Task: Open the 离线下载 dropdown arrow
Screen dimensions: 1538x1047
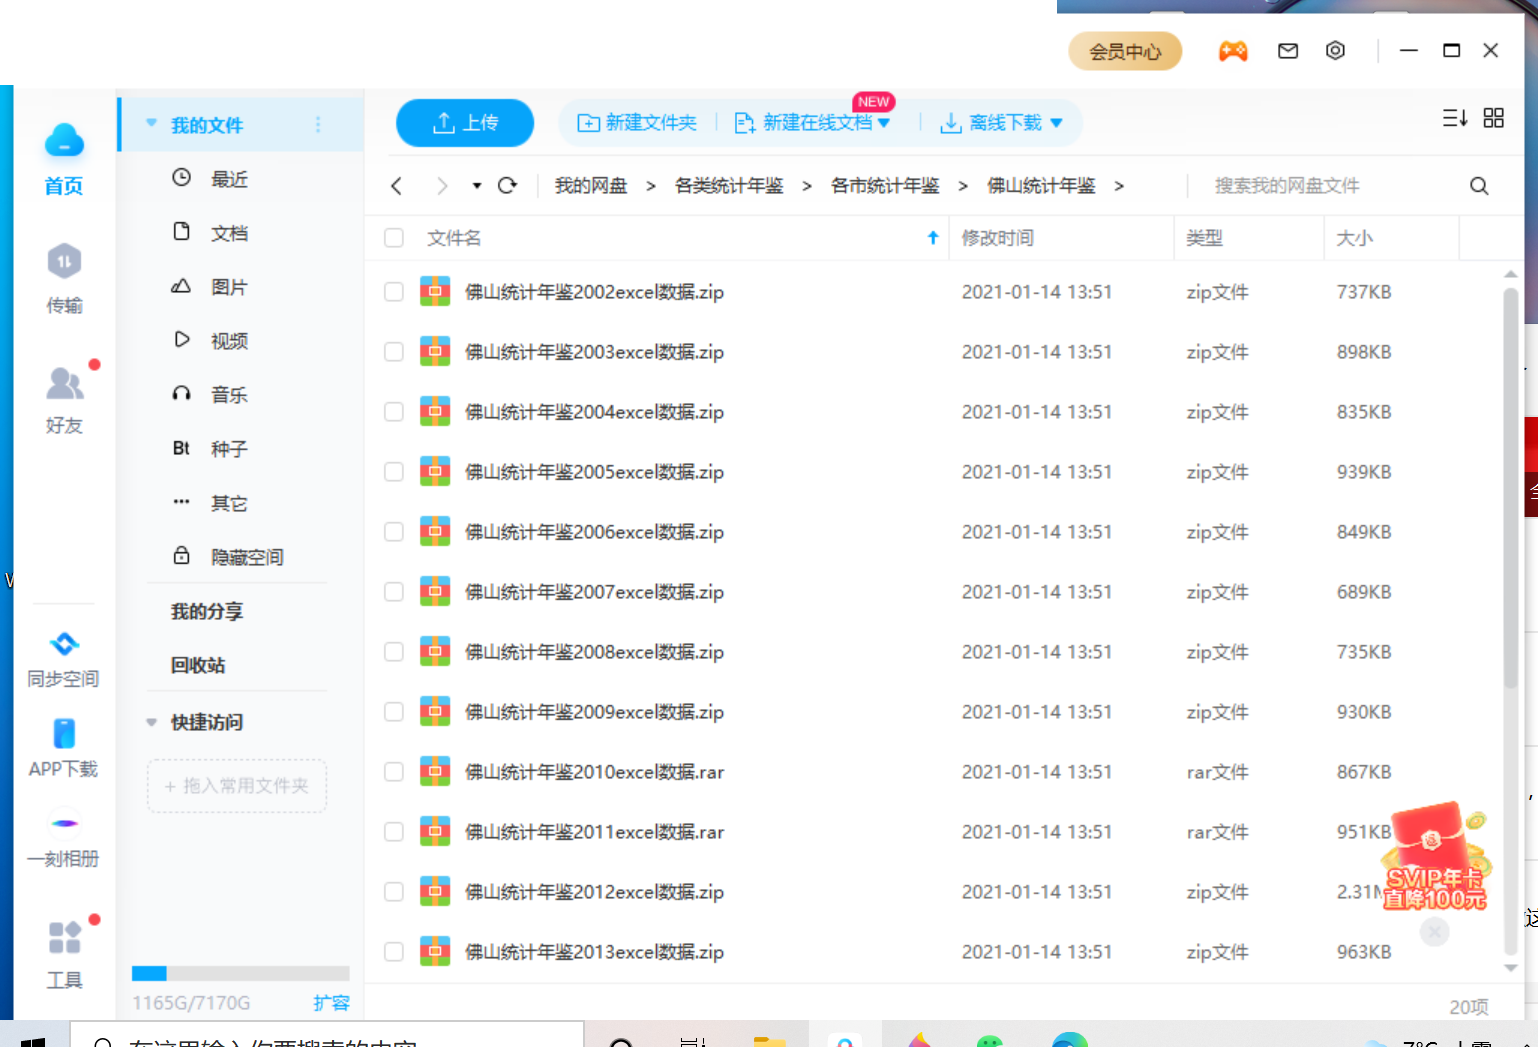Action: (1056, 123)
